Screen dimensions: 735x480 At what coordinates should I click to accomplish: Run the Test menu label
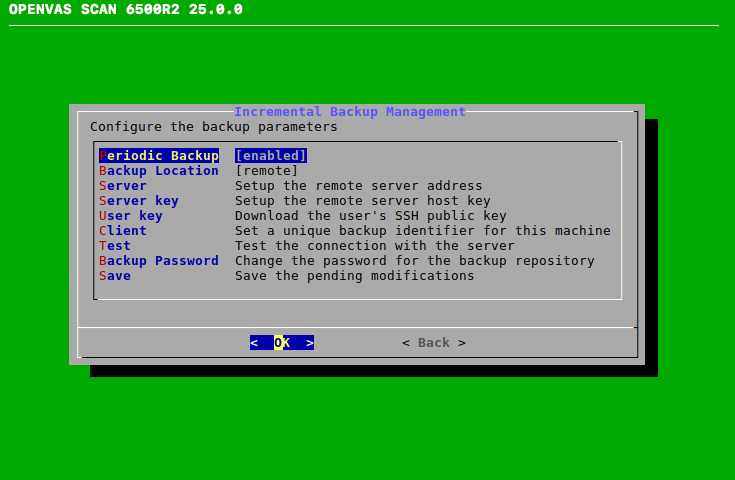115,246
